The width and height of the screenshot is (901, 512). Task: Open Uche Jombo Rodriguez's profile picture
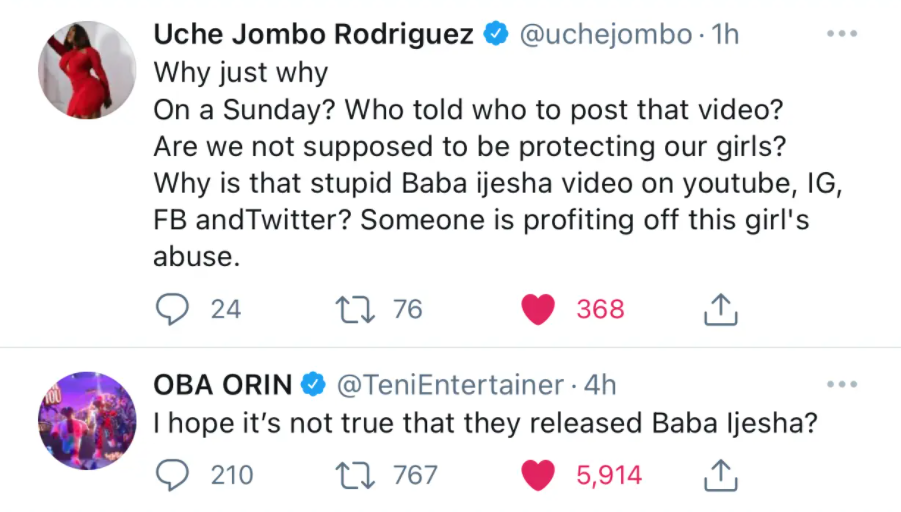(x=85, y=70)
